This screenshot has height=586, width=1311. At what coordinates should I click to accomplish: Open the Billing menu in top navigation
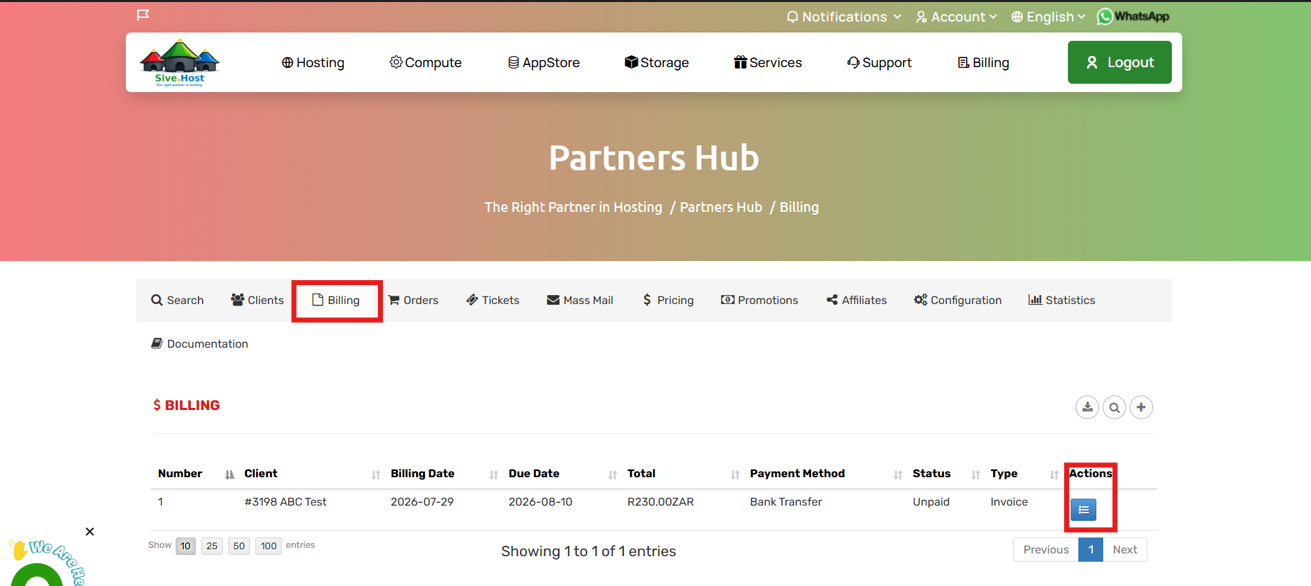tap(984, 62)
